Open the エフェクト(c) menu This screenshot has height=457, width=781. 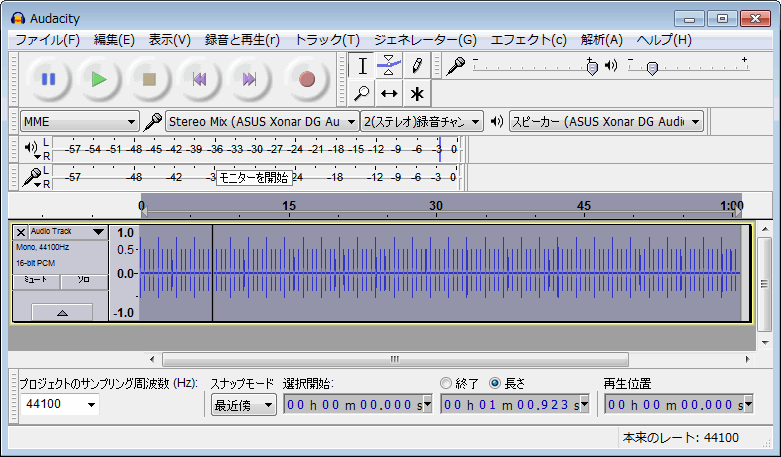click(x=528, y=40)
